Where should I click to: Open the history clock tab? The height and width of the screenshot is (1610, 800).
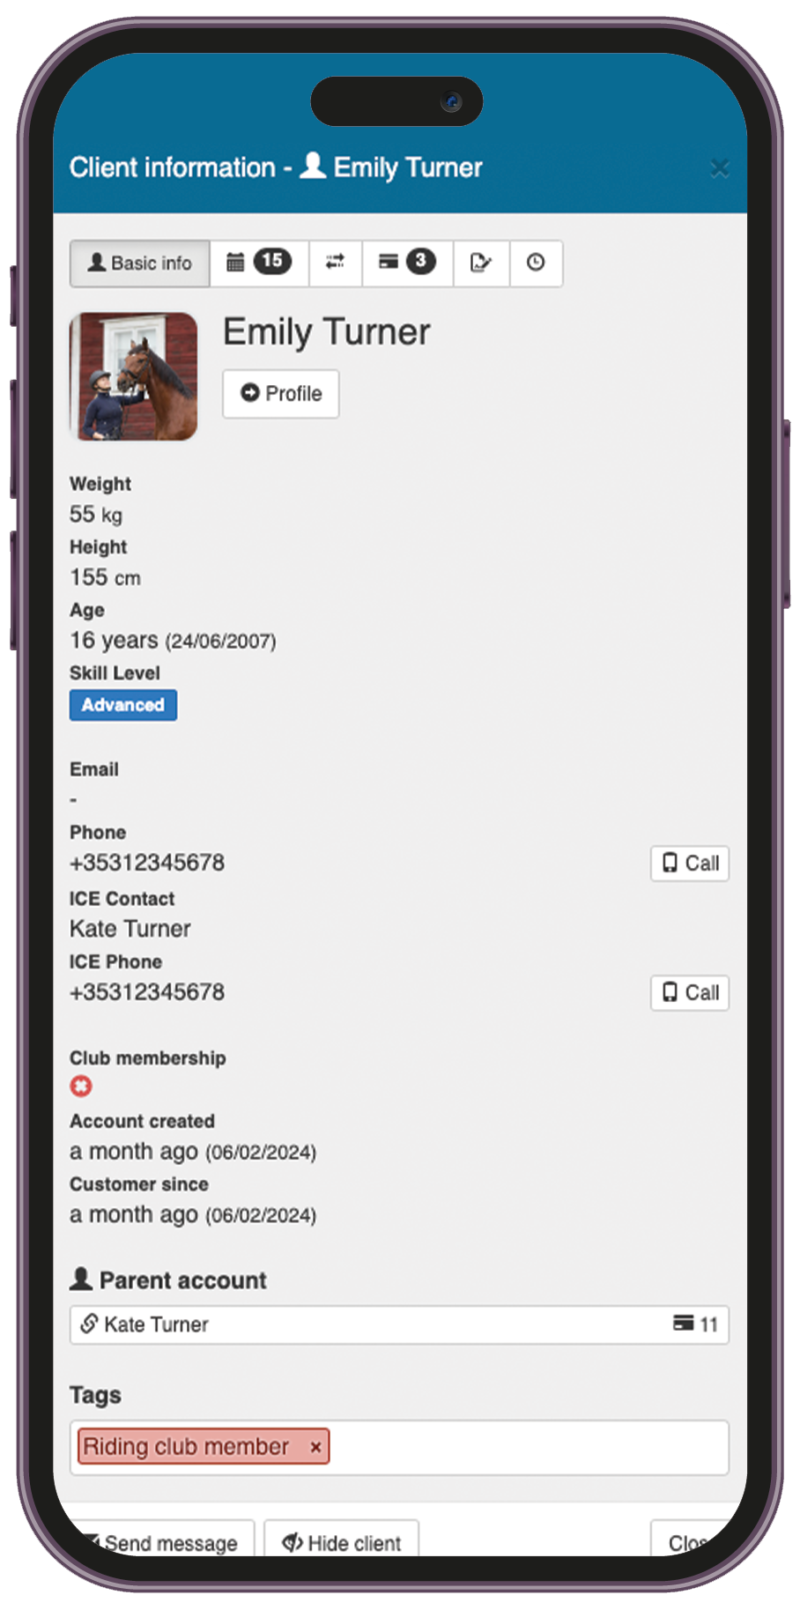coord(536,263)
